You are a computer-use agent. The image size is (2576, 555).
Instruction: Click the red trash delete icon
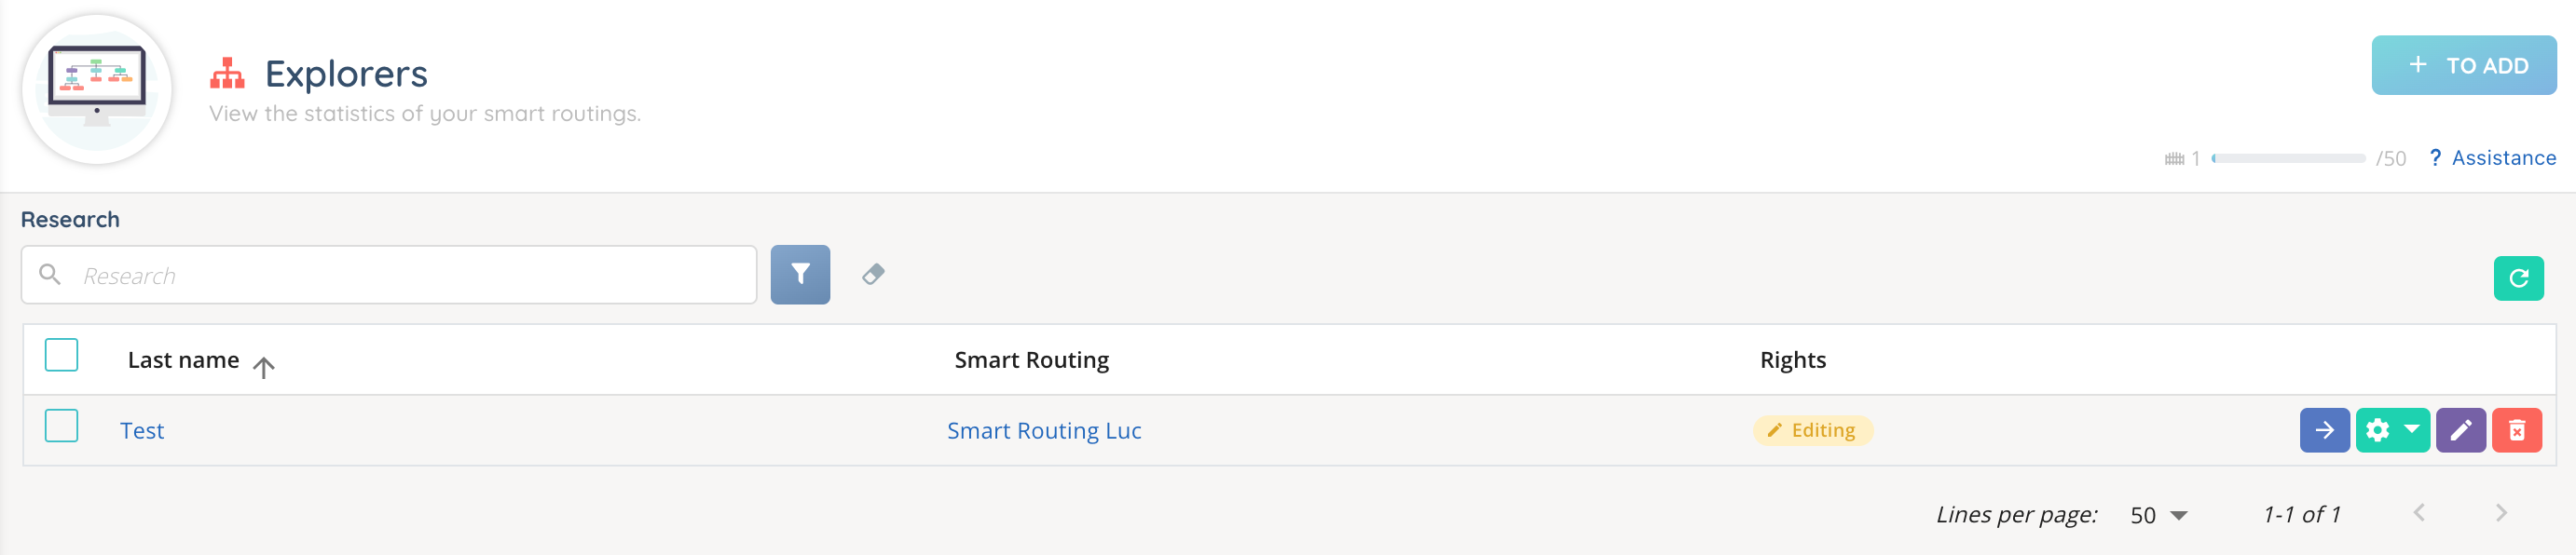(x=2516, y=430)
